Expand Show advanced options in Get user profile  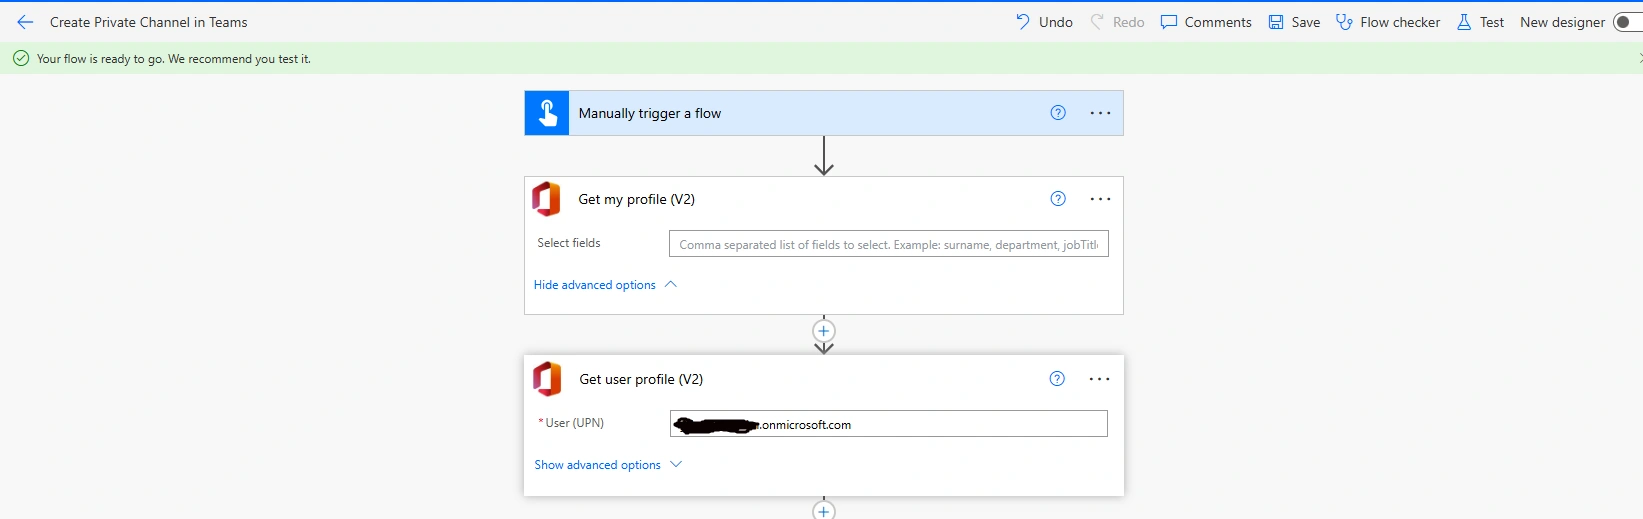pyautogui.click(x=608, y=465)
